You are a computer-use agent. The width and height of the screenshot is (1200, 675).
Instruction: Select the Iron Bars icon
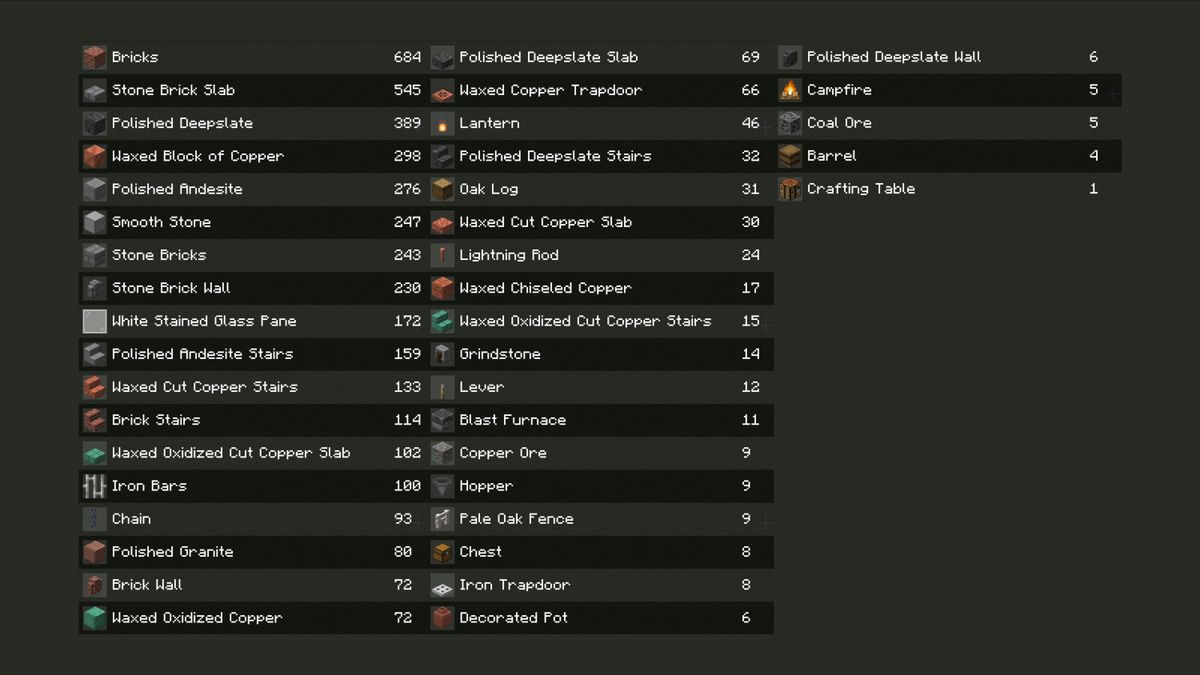(94, 486)
